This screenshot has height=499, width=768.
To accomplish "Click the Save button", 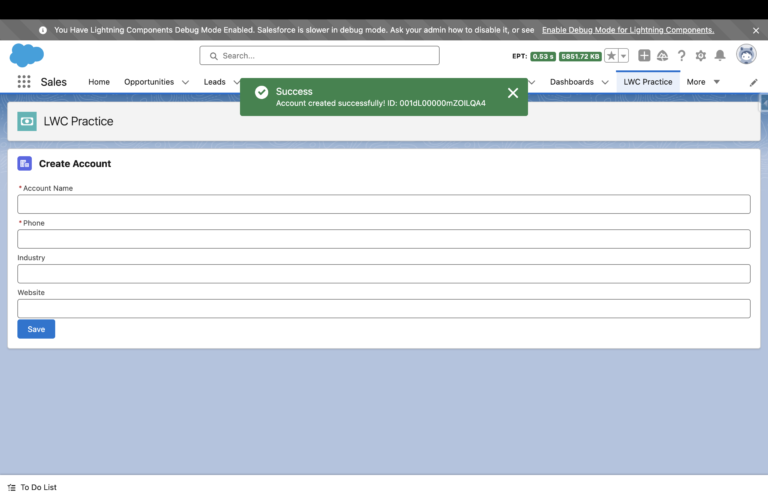I will 36,329.
